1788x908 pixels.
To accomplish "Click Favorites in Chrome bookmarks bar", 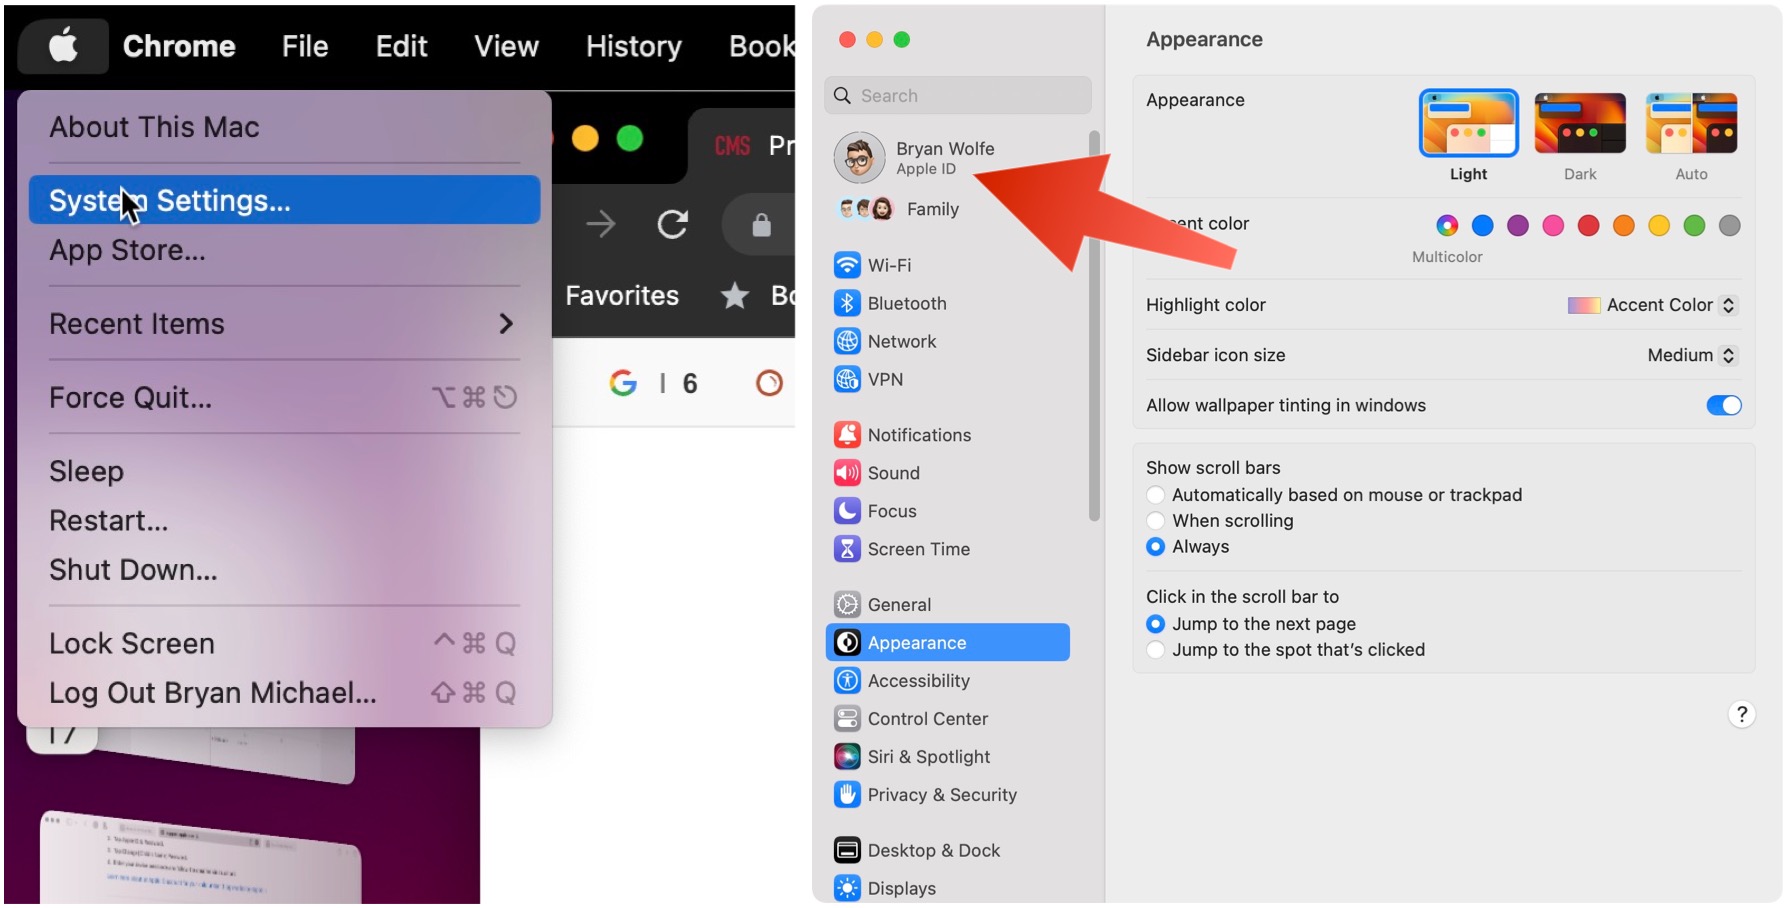I will click(x=622, y=295).
